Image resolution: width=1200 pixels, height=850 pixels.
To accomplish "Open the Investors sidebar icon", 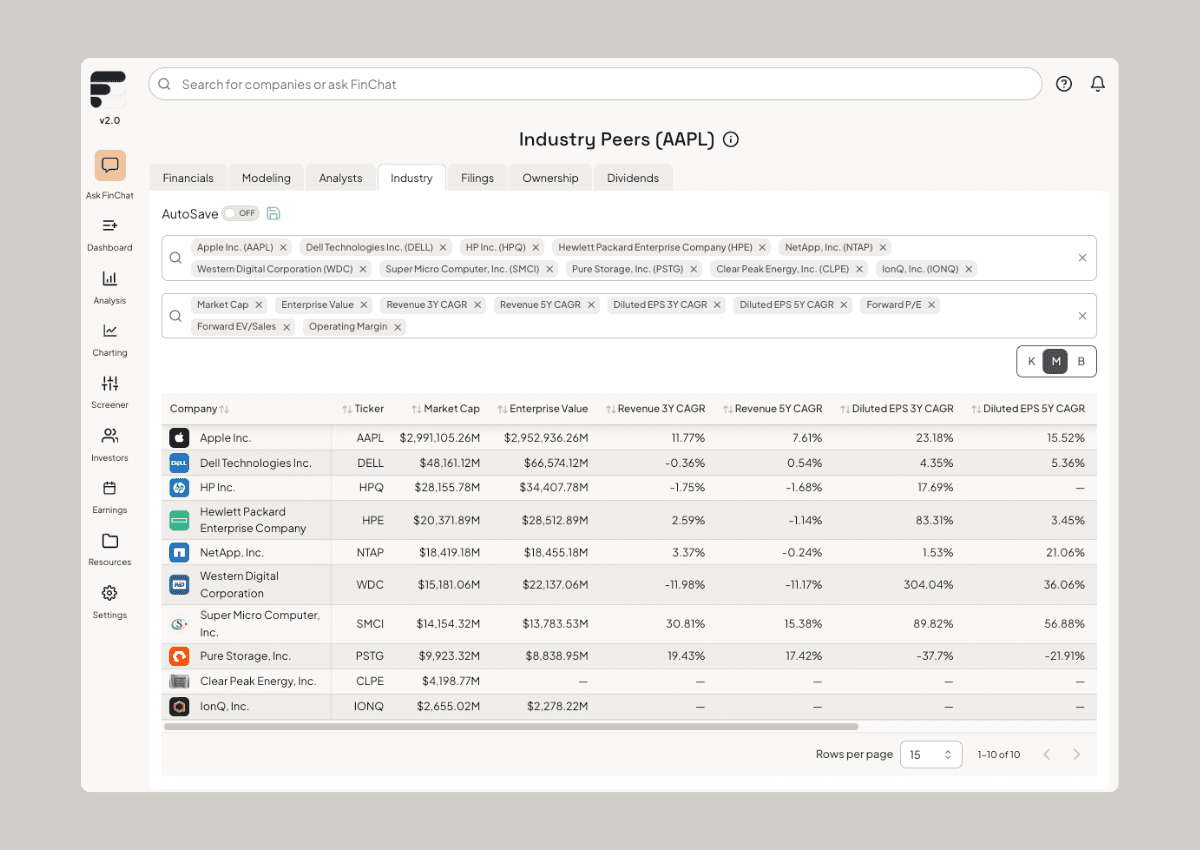I will pos(110,436).
